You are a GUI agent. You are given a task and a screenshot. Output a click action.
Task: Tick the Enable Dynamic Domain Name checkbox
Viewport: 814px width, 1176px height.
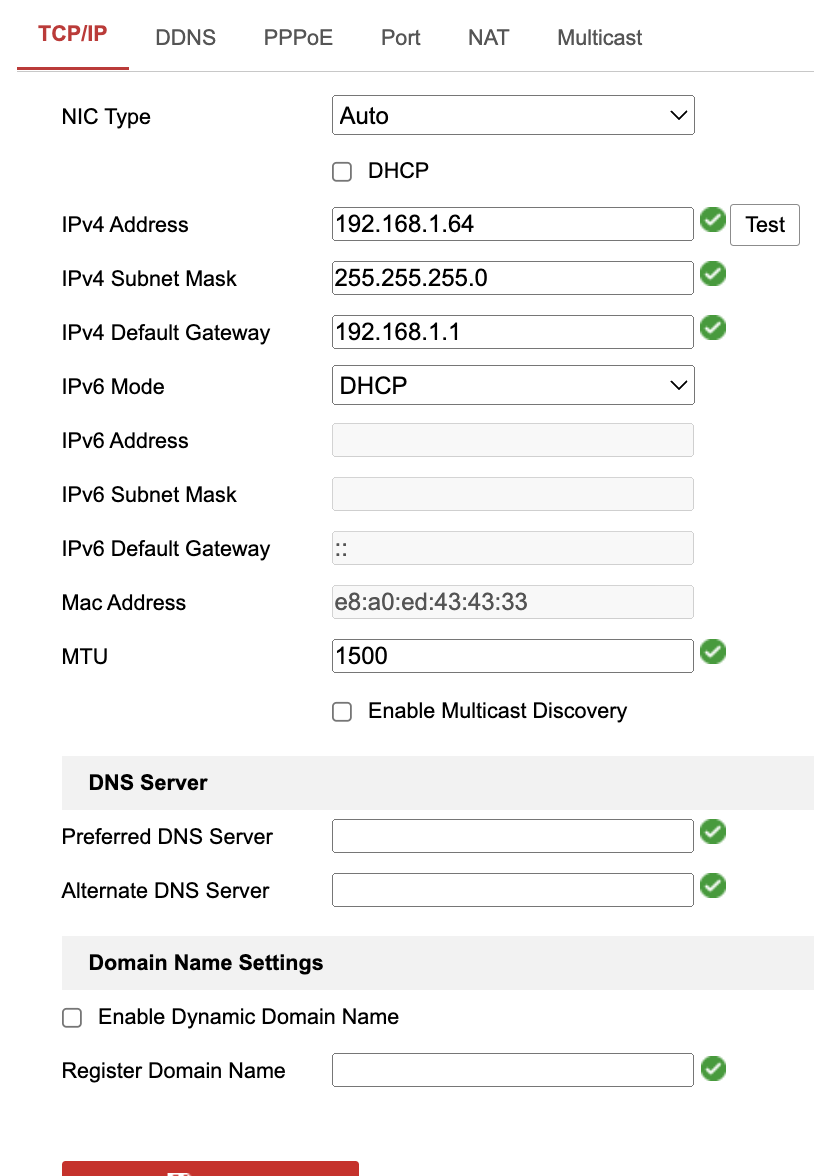[72, 1018]
